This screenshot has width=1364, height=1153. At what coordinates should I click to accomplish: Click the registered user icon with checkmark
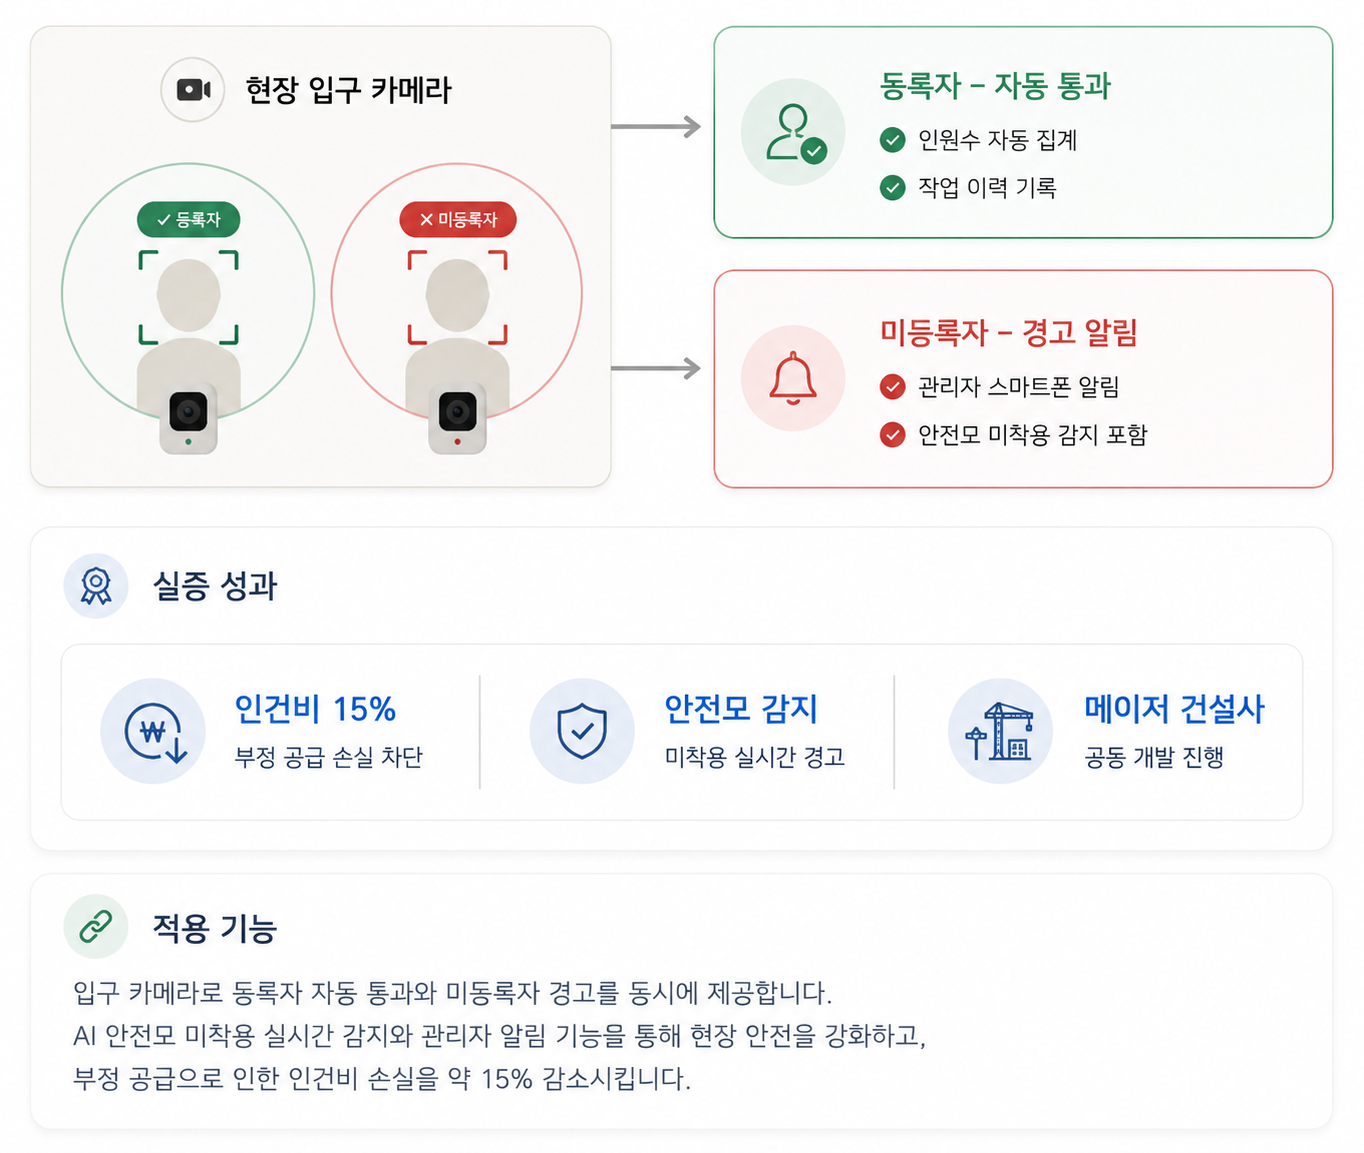click(x=793, y=133)
